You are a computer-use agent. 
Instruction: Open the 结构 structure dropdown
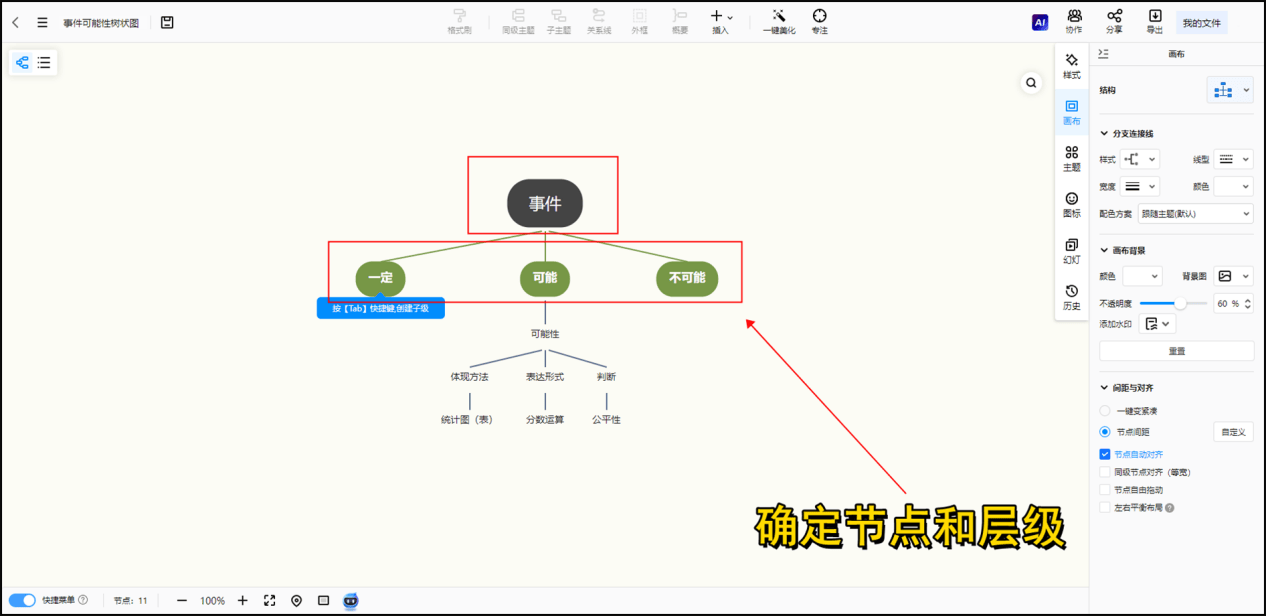(x=1230, y=90)
